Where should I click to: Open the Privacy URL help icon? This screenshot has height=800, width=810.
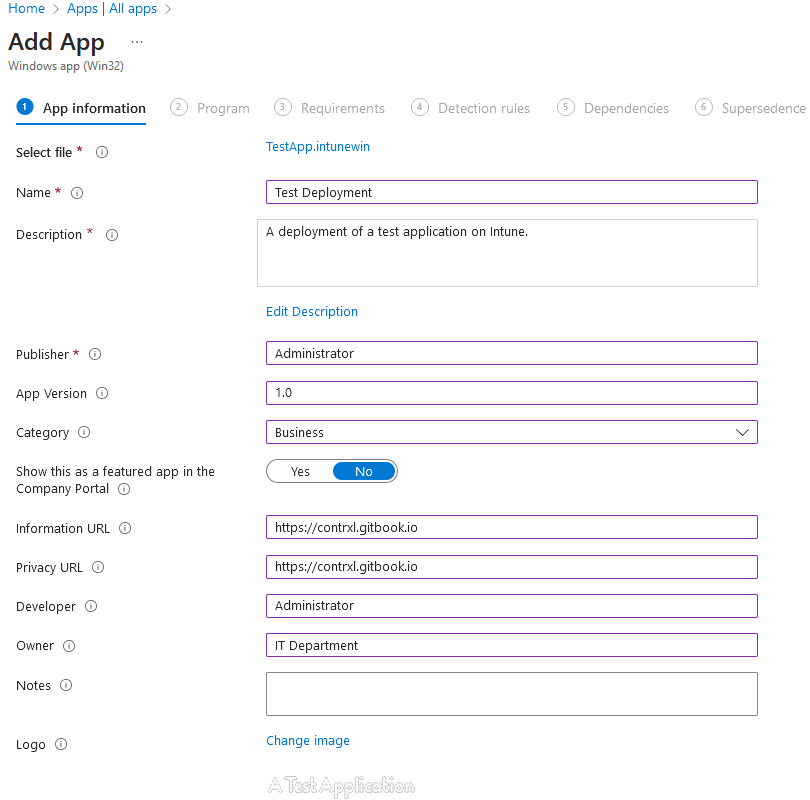pos(98,567)
